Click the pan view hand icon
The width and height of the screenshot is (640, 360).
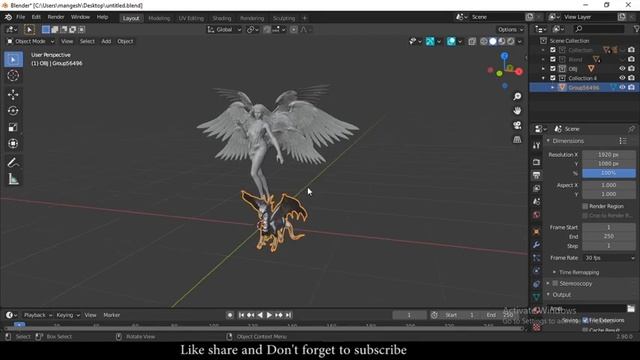[x=517, y=111]
